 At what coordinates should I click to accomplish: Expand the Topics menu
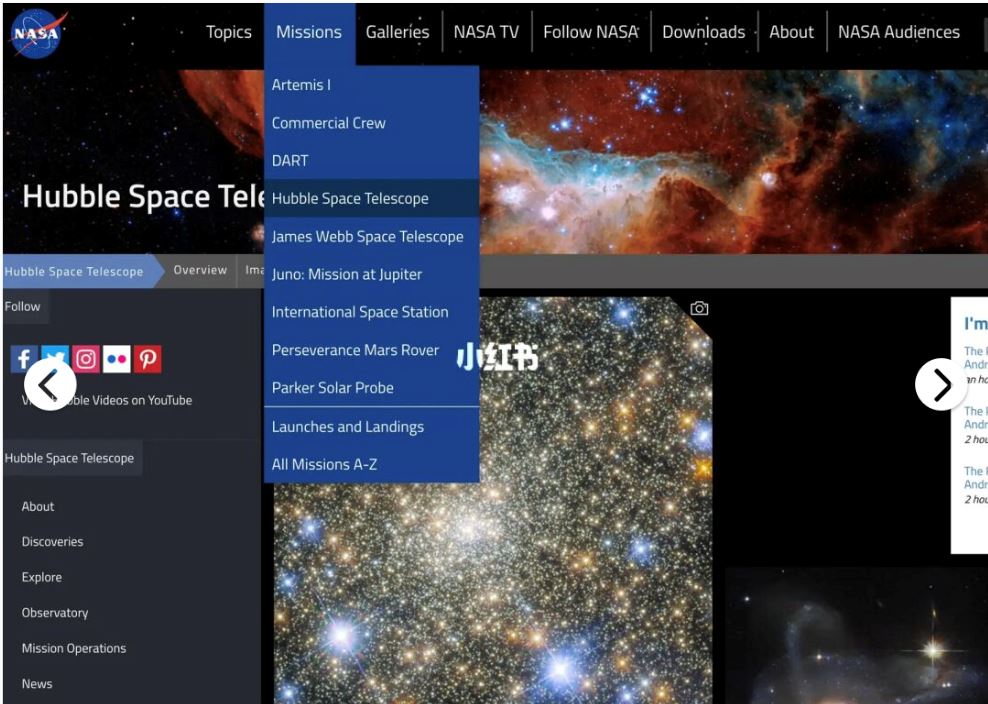coord(228,32)
